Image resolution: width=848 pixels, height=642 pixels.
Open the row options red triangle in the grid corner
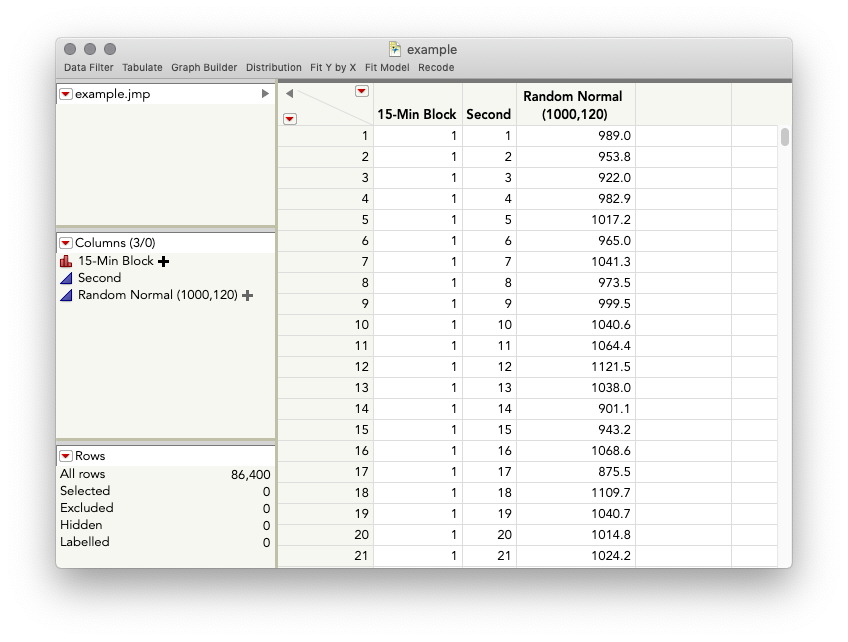290,119
